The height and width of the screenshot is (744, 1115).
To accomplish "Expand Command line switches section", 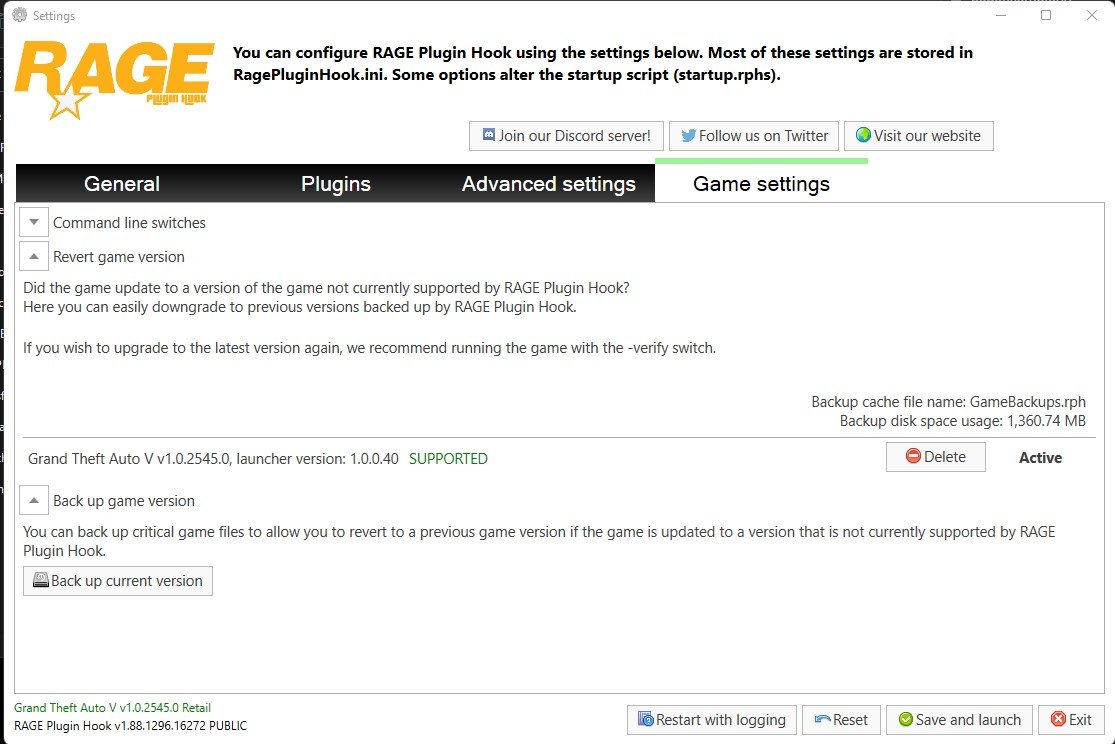I will tap(33, 222).
